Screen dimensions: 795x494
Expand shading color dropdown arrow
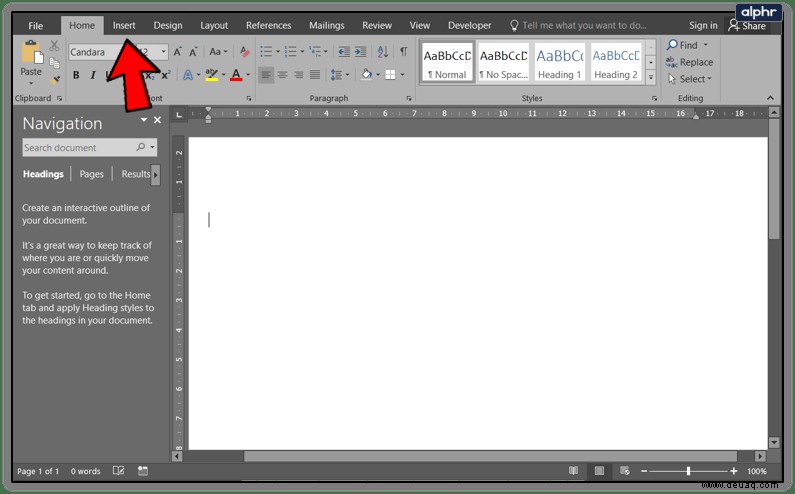[x=378, y=75]
